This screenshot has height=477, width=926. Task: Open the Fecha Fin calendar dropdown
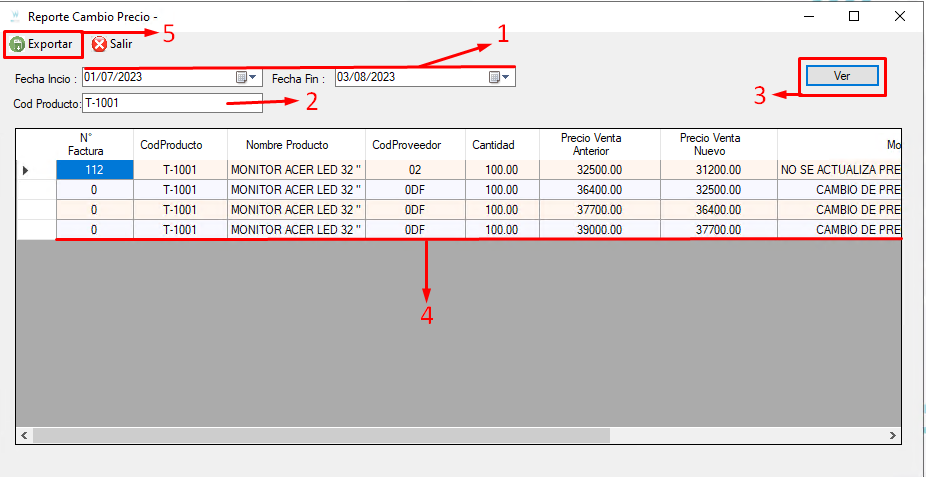coord(500,77)
